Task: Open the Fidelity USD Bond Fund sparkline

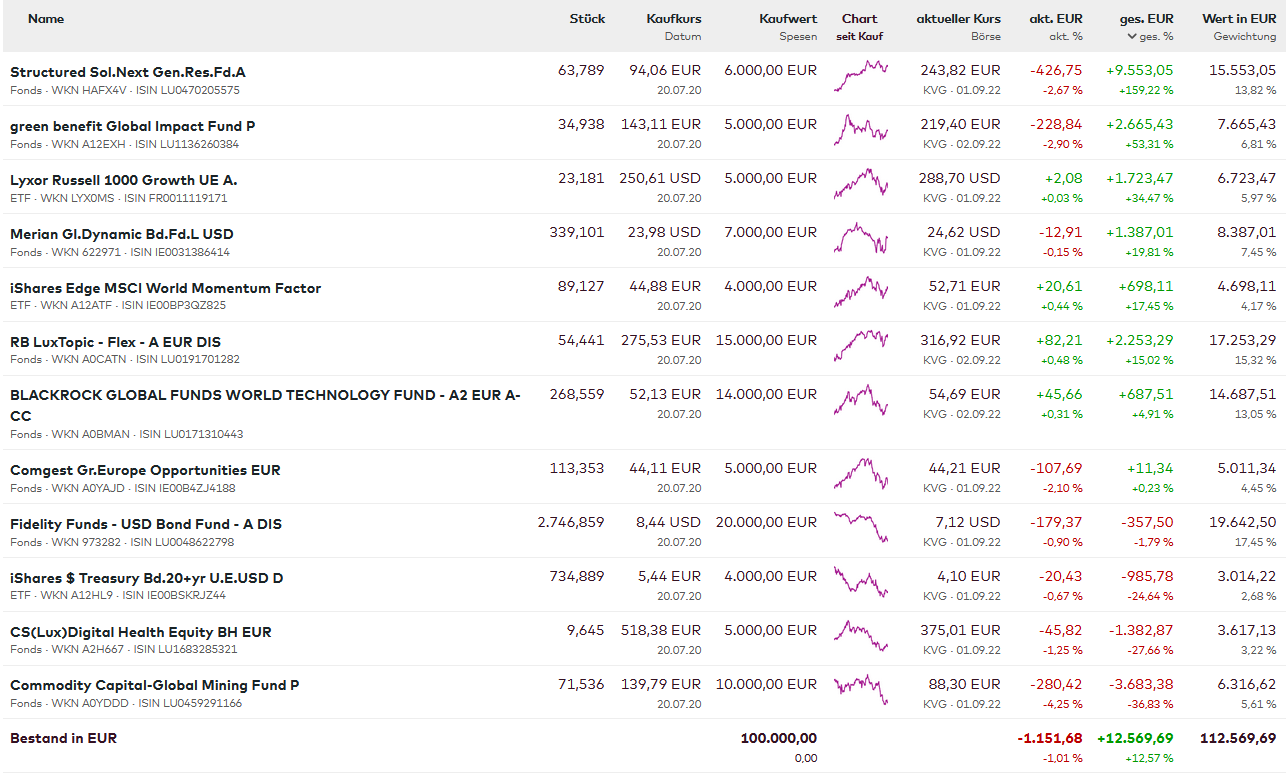Action: click(x=860, y=528)
